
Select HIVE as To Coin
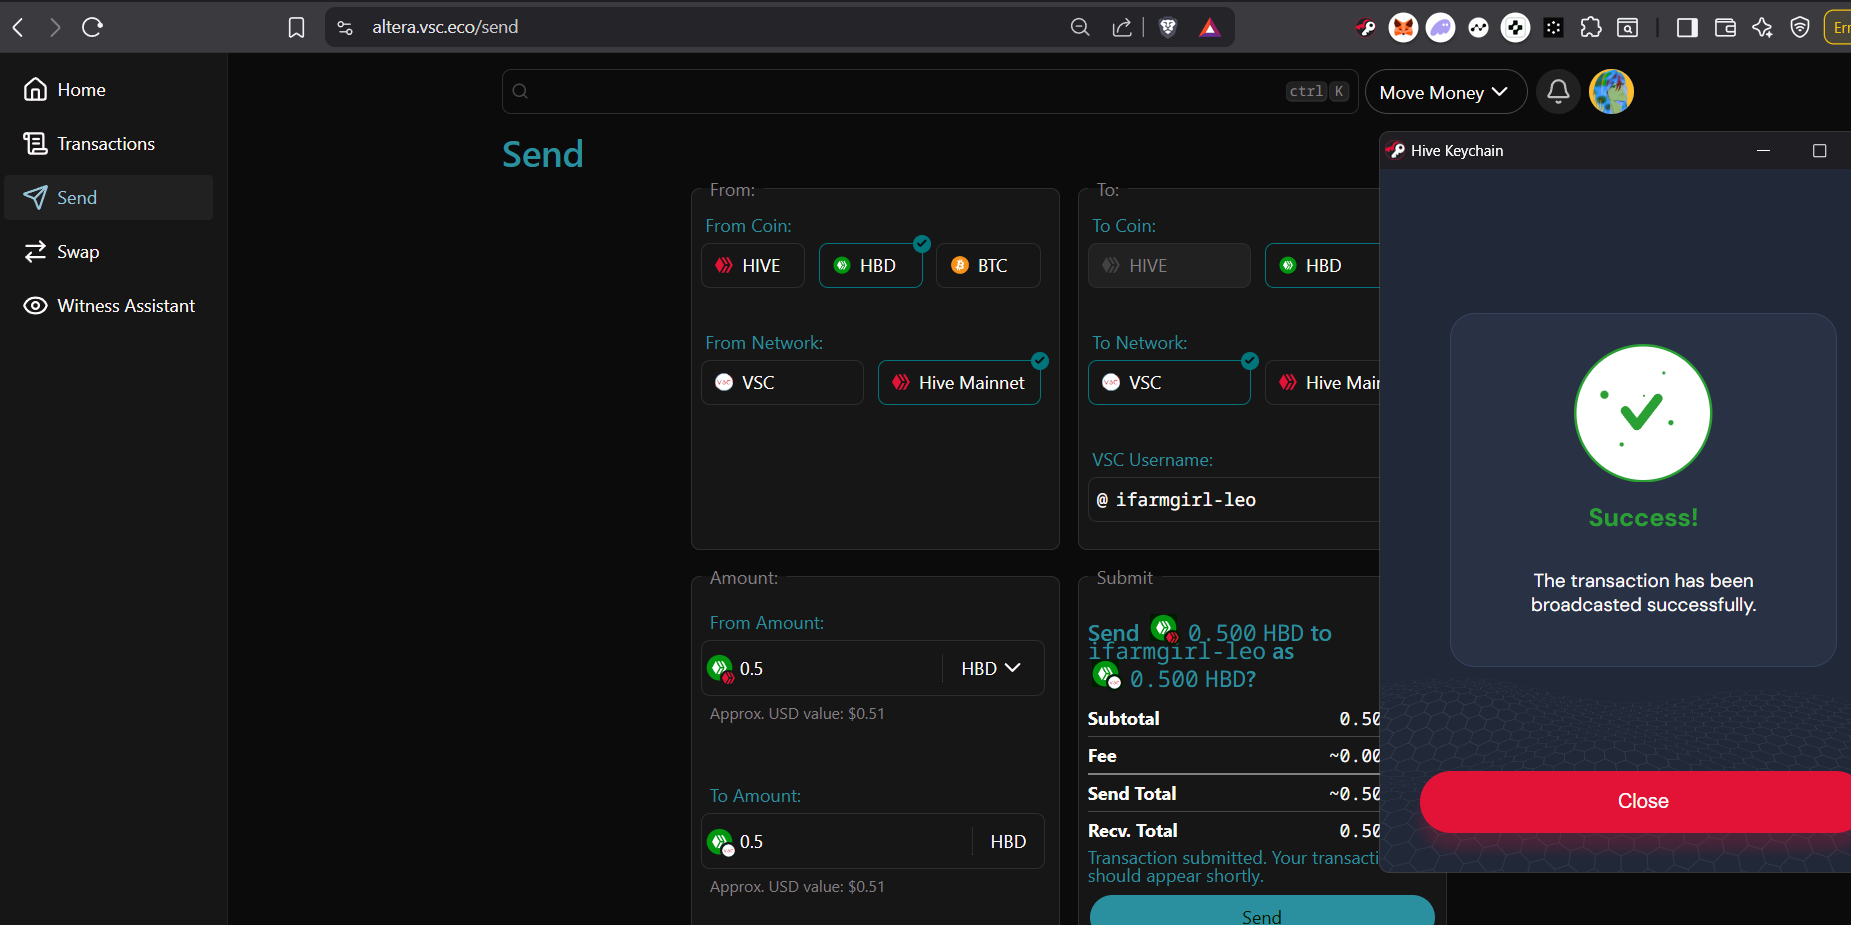1169,266
